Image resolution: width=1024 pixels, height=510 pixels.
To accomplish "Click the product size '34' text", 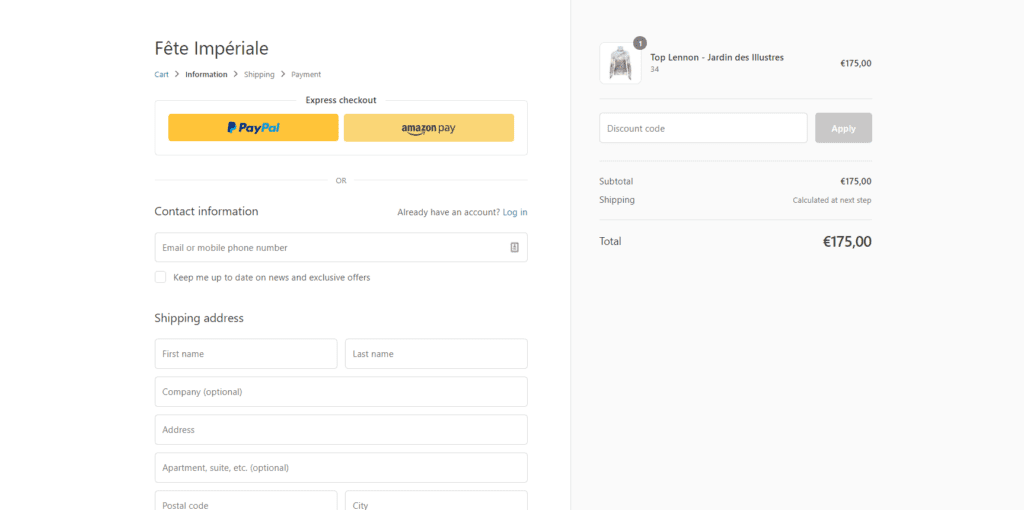I will pos(654,69).
